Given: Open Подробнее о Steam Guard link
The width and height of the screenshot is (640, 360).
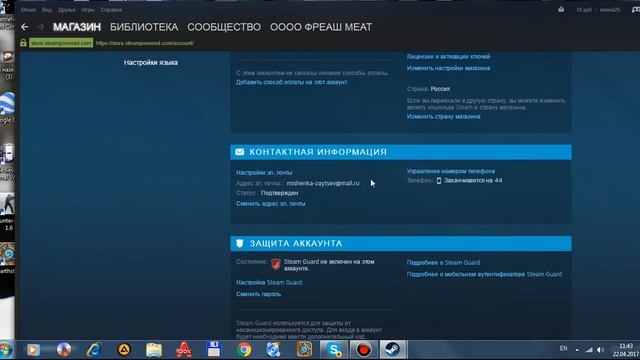Looking at the screenshot, I should 443,262.
